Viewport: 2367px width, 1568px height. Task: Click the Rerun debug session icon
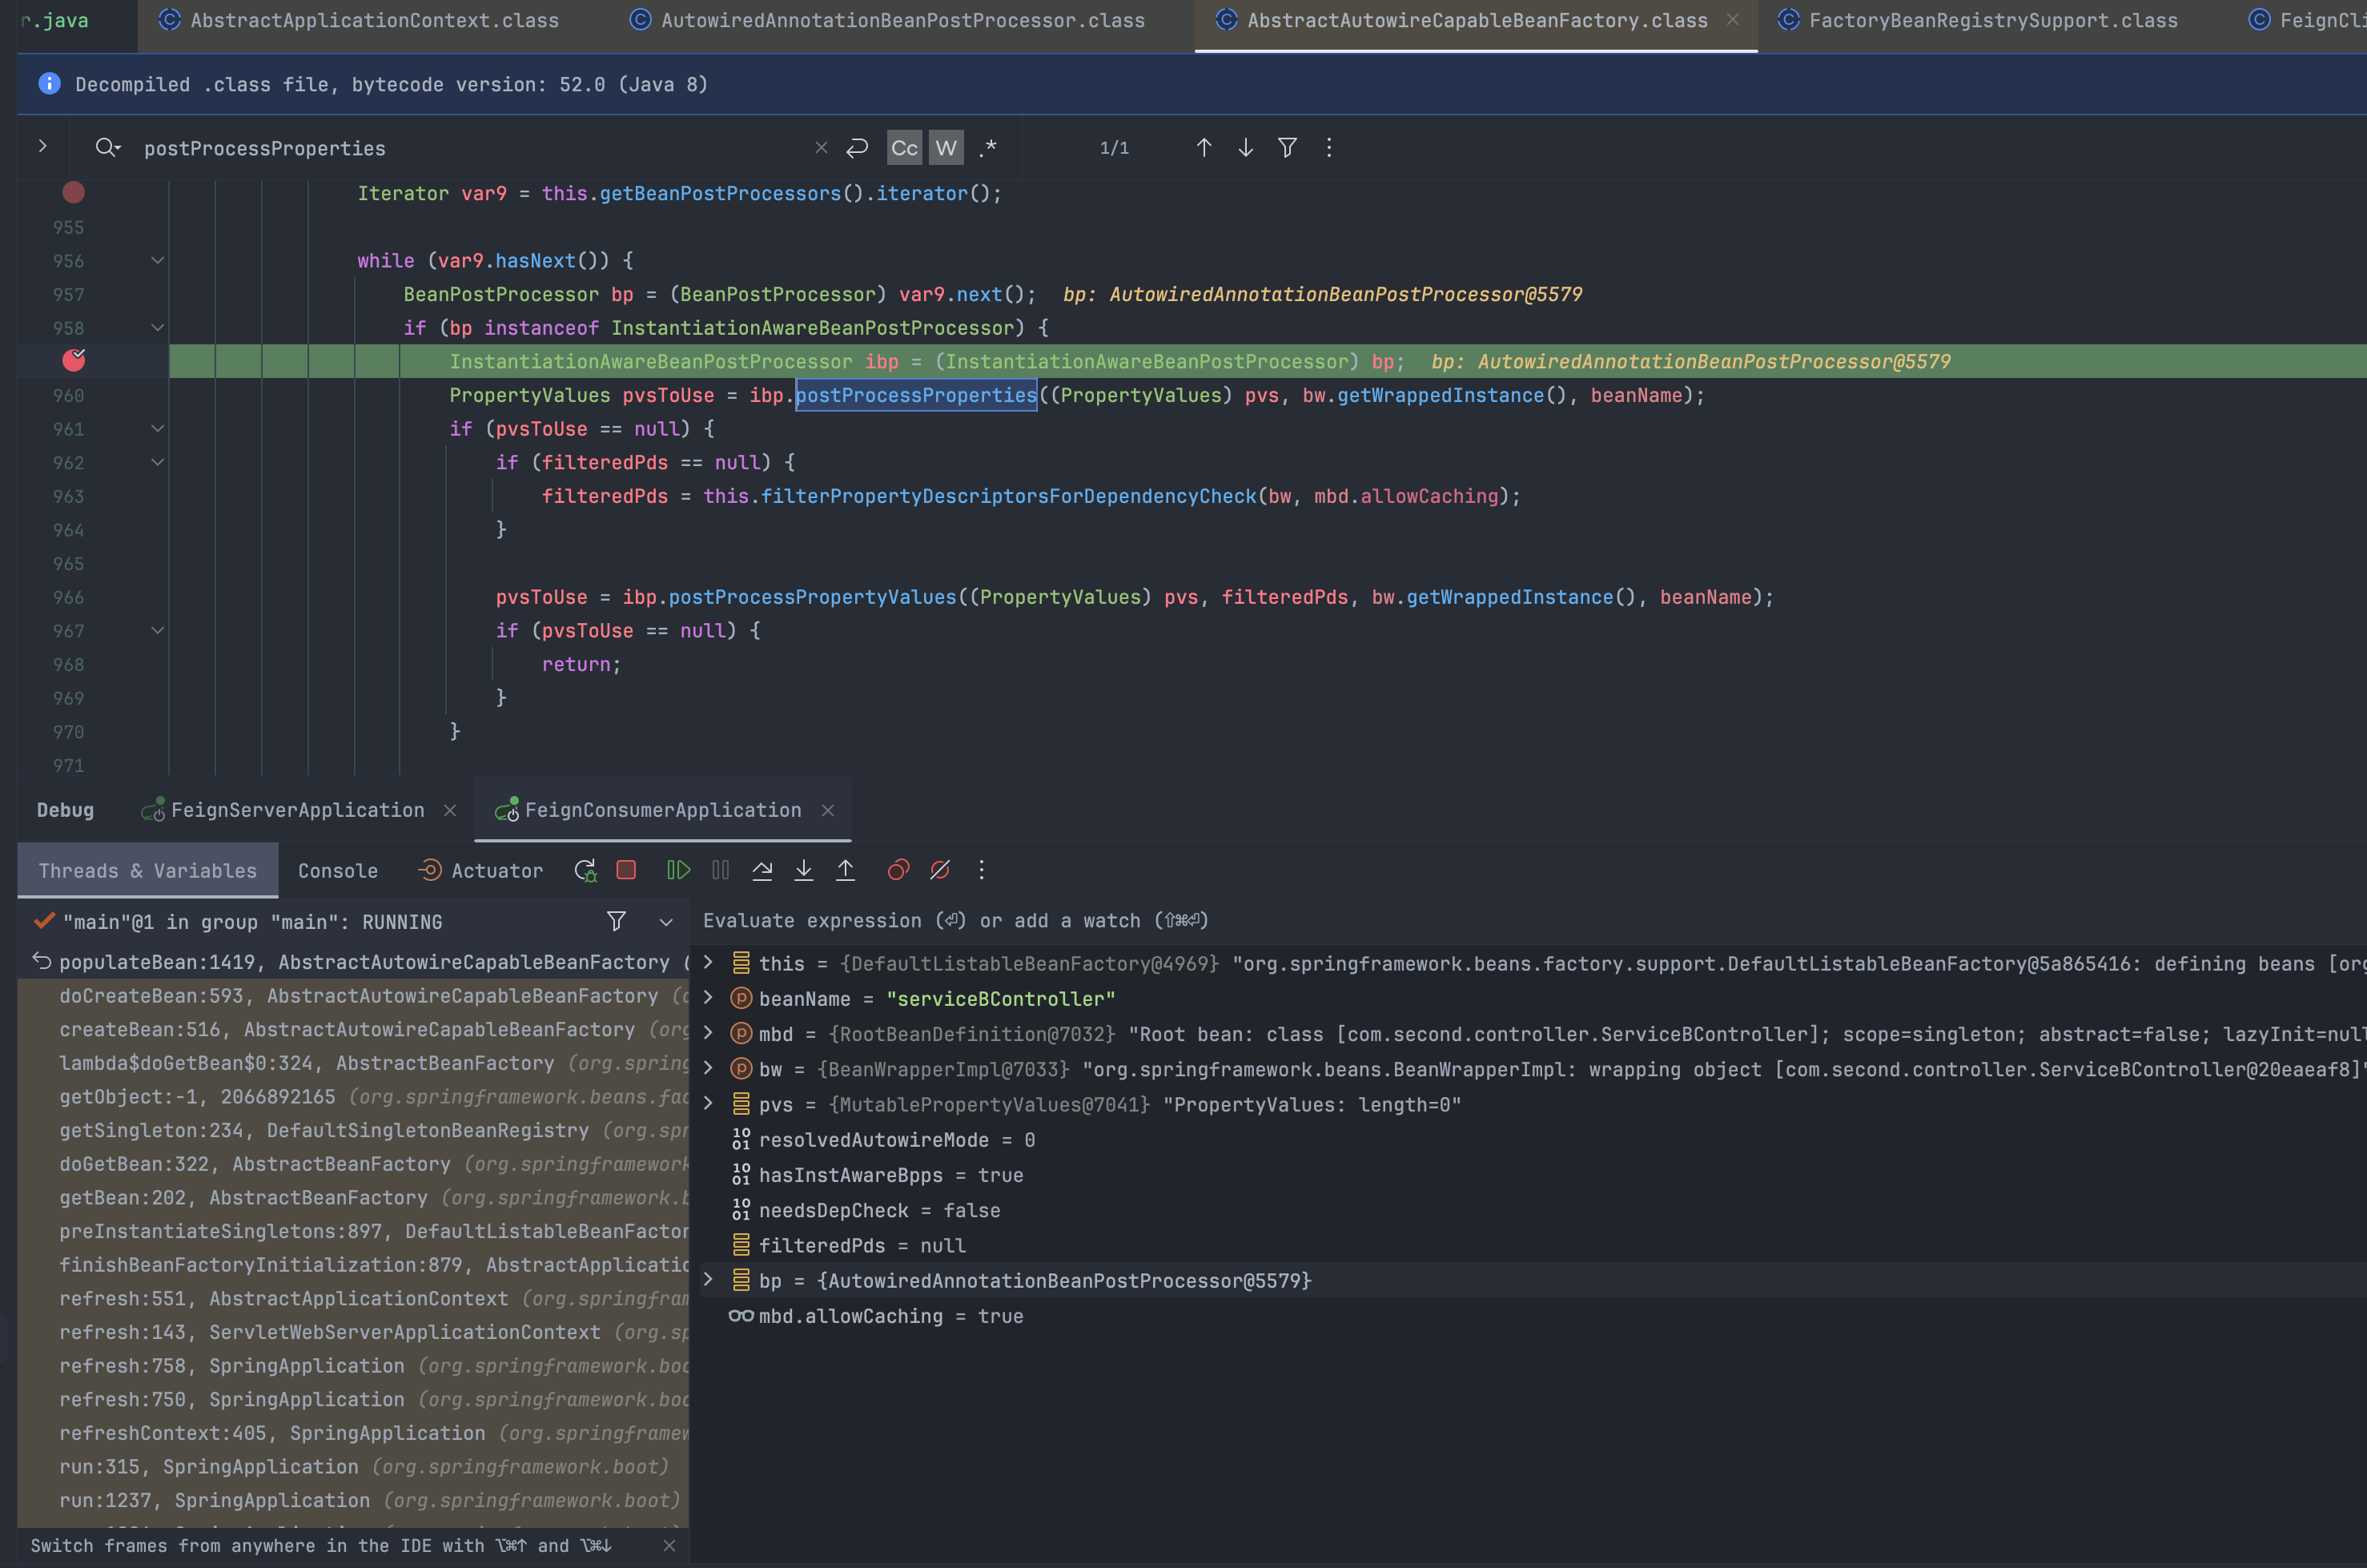[585, 870]
